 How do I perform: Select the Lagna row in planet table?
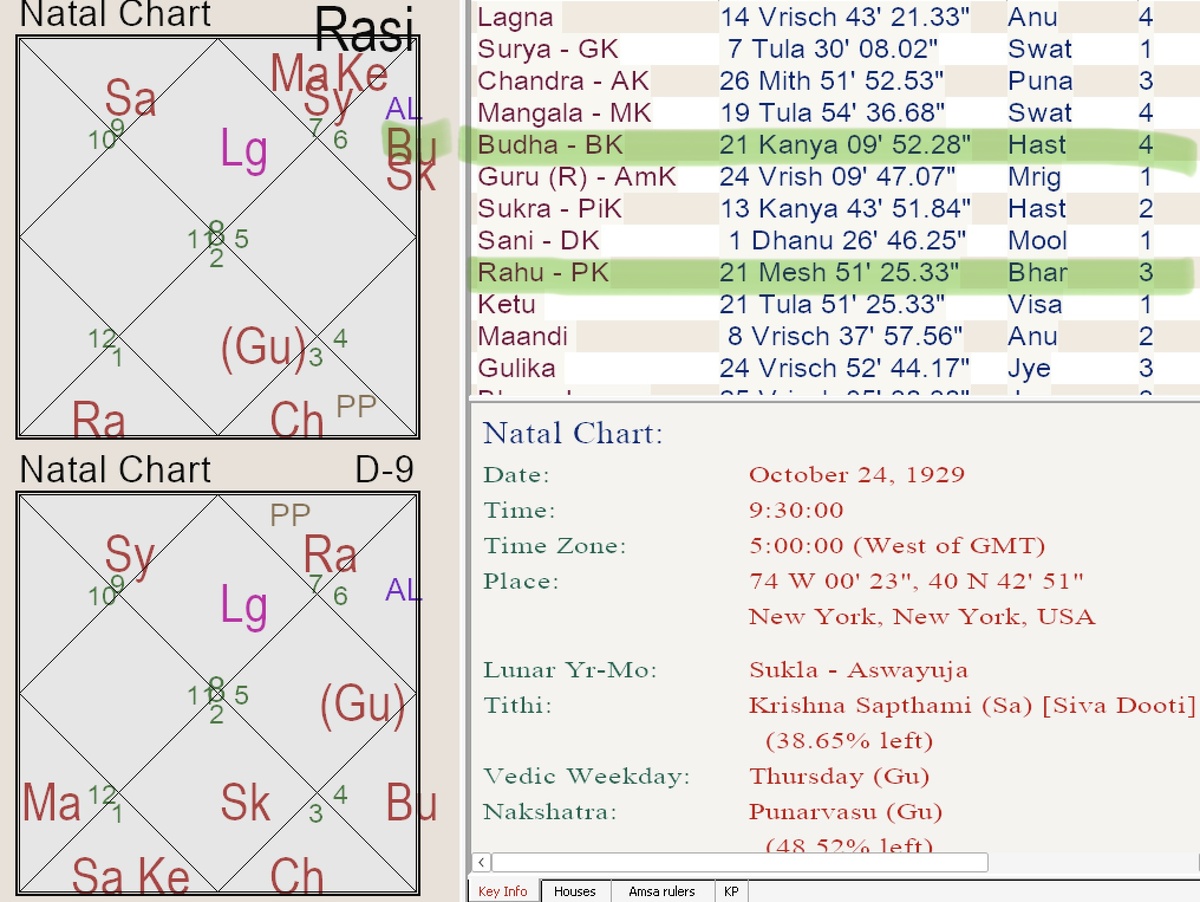click(x=835, y=17)
